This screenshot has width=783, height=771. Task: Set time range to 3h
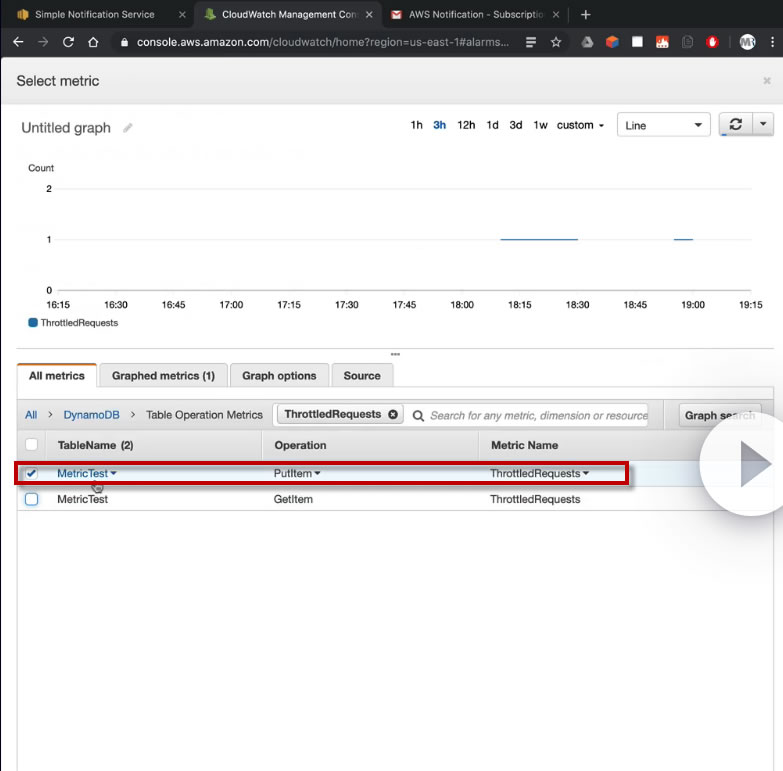click(439, 125)
